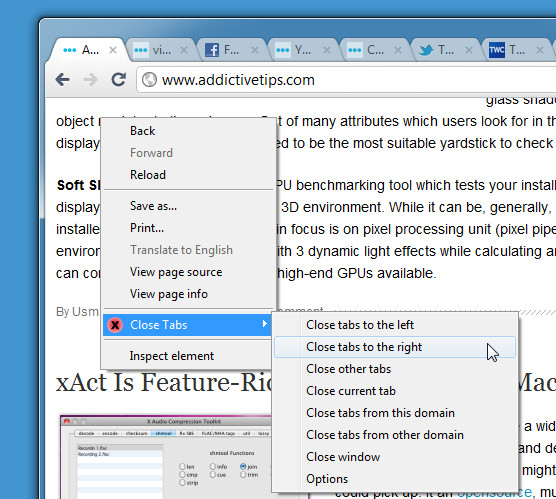556x499 pixels.
Task: Click the Reload page icon
Action: 118,79
